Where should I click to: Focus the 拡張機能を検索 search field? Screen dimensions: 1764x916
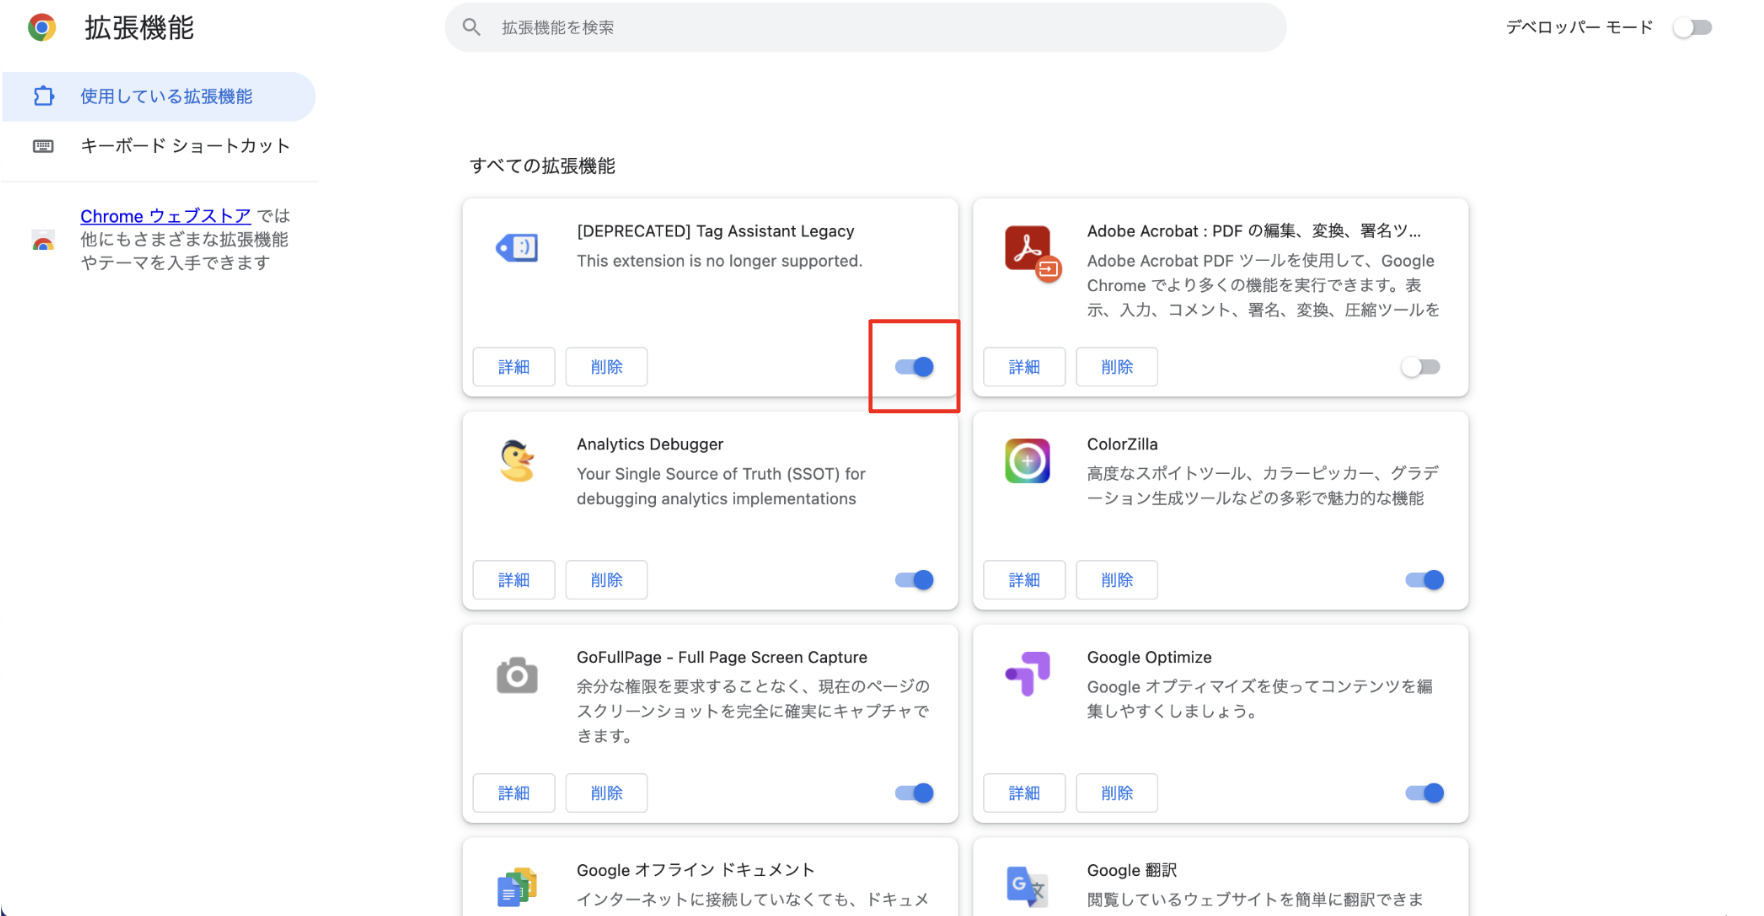click(x=866, y=27)
